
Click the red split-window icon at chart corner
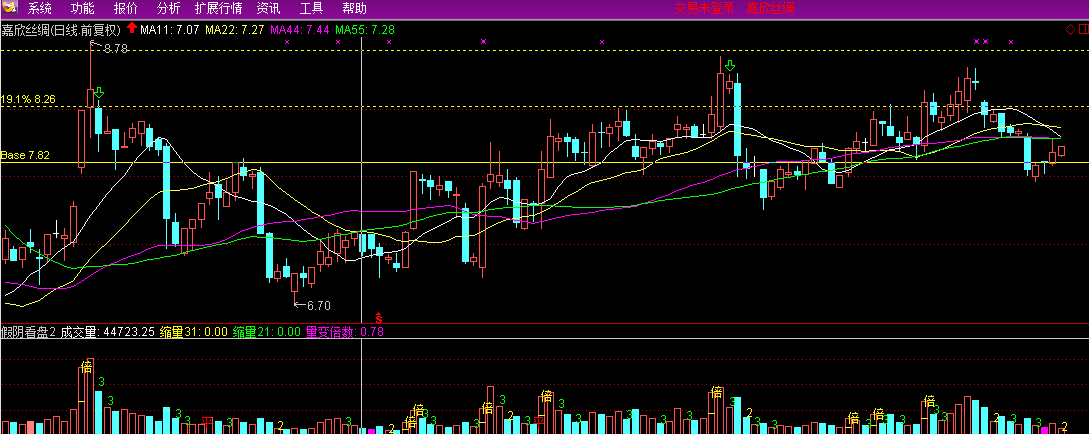click(x=1083, y=29)
